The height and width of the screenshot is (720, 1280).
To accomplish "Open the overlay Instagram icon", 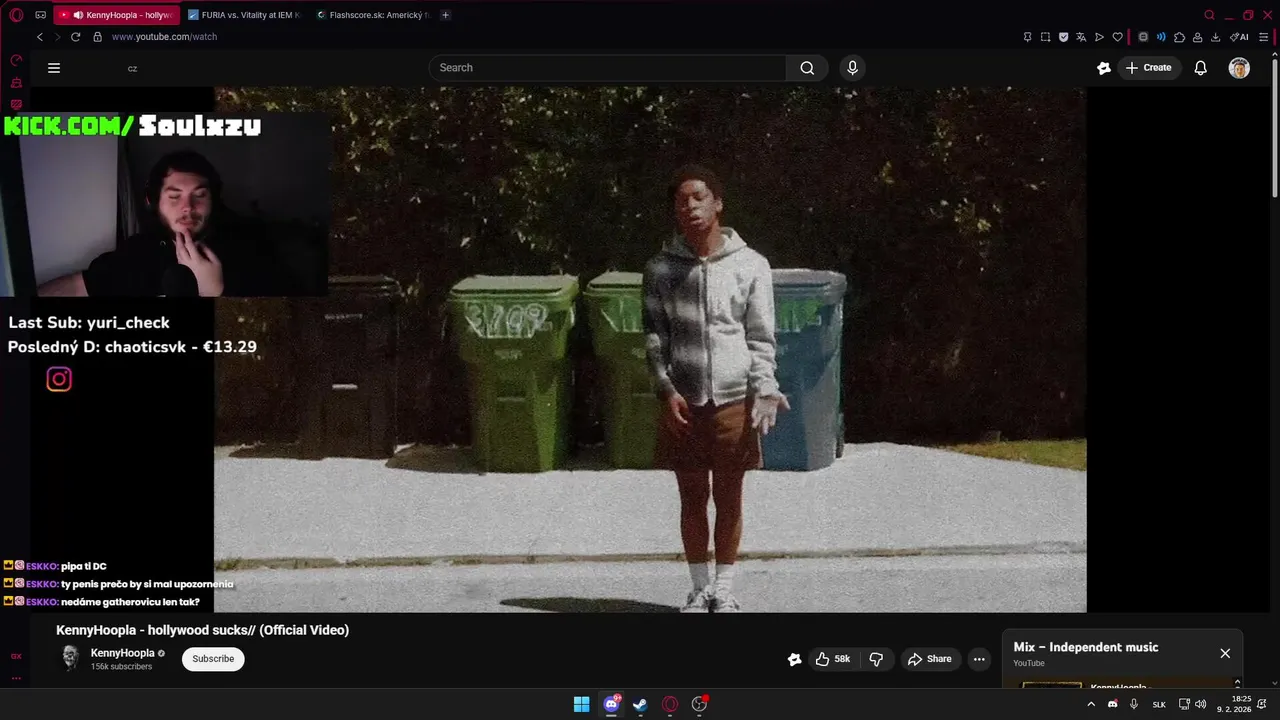I will (59, 379).
